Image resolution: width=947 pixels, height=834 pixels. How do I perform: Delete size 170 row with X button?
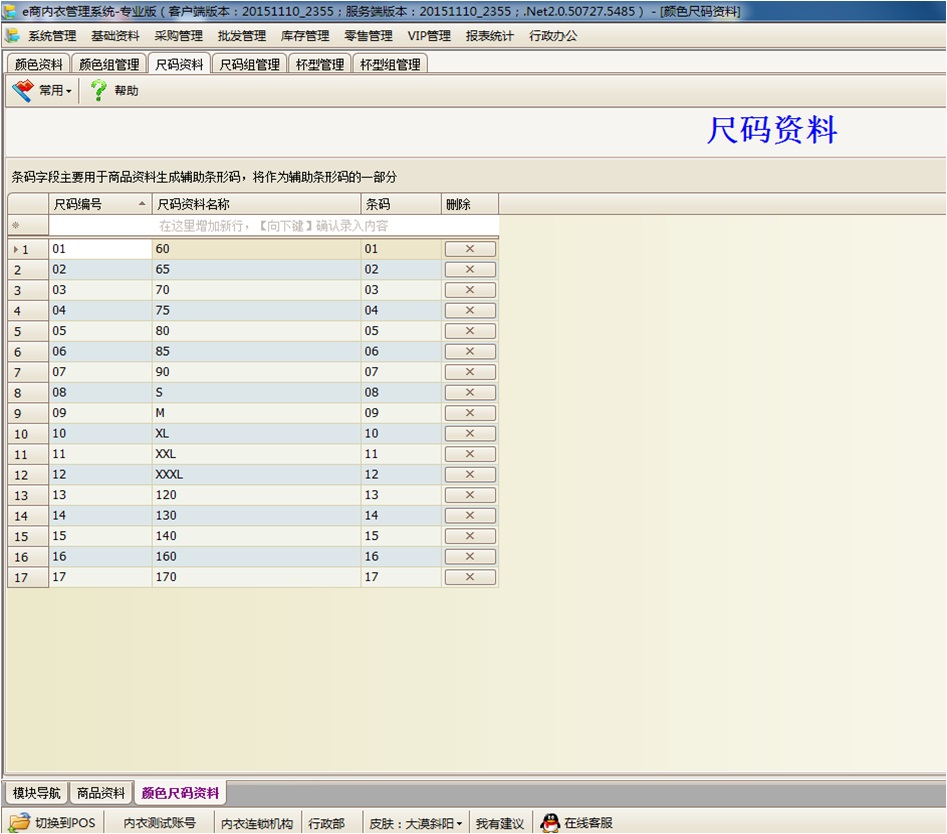click(x=470, y=577)
